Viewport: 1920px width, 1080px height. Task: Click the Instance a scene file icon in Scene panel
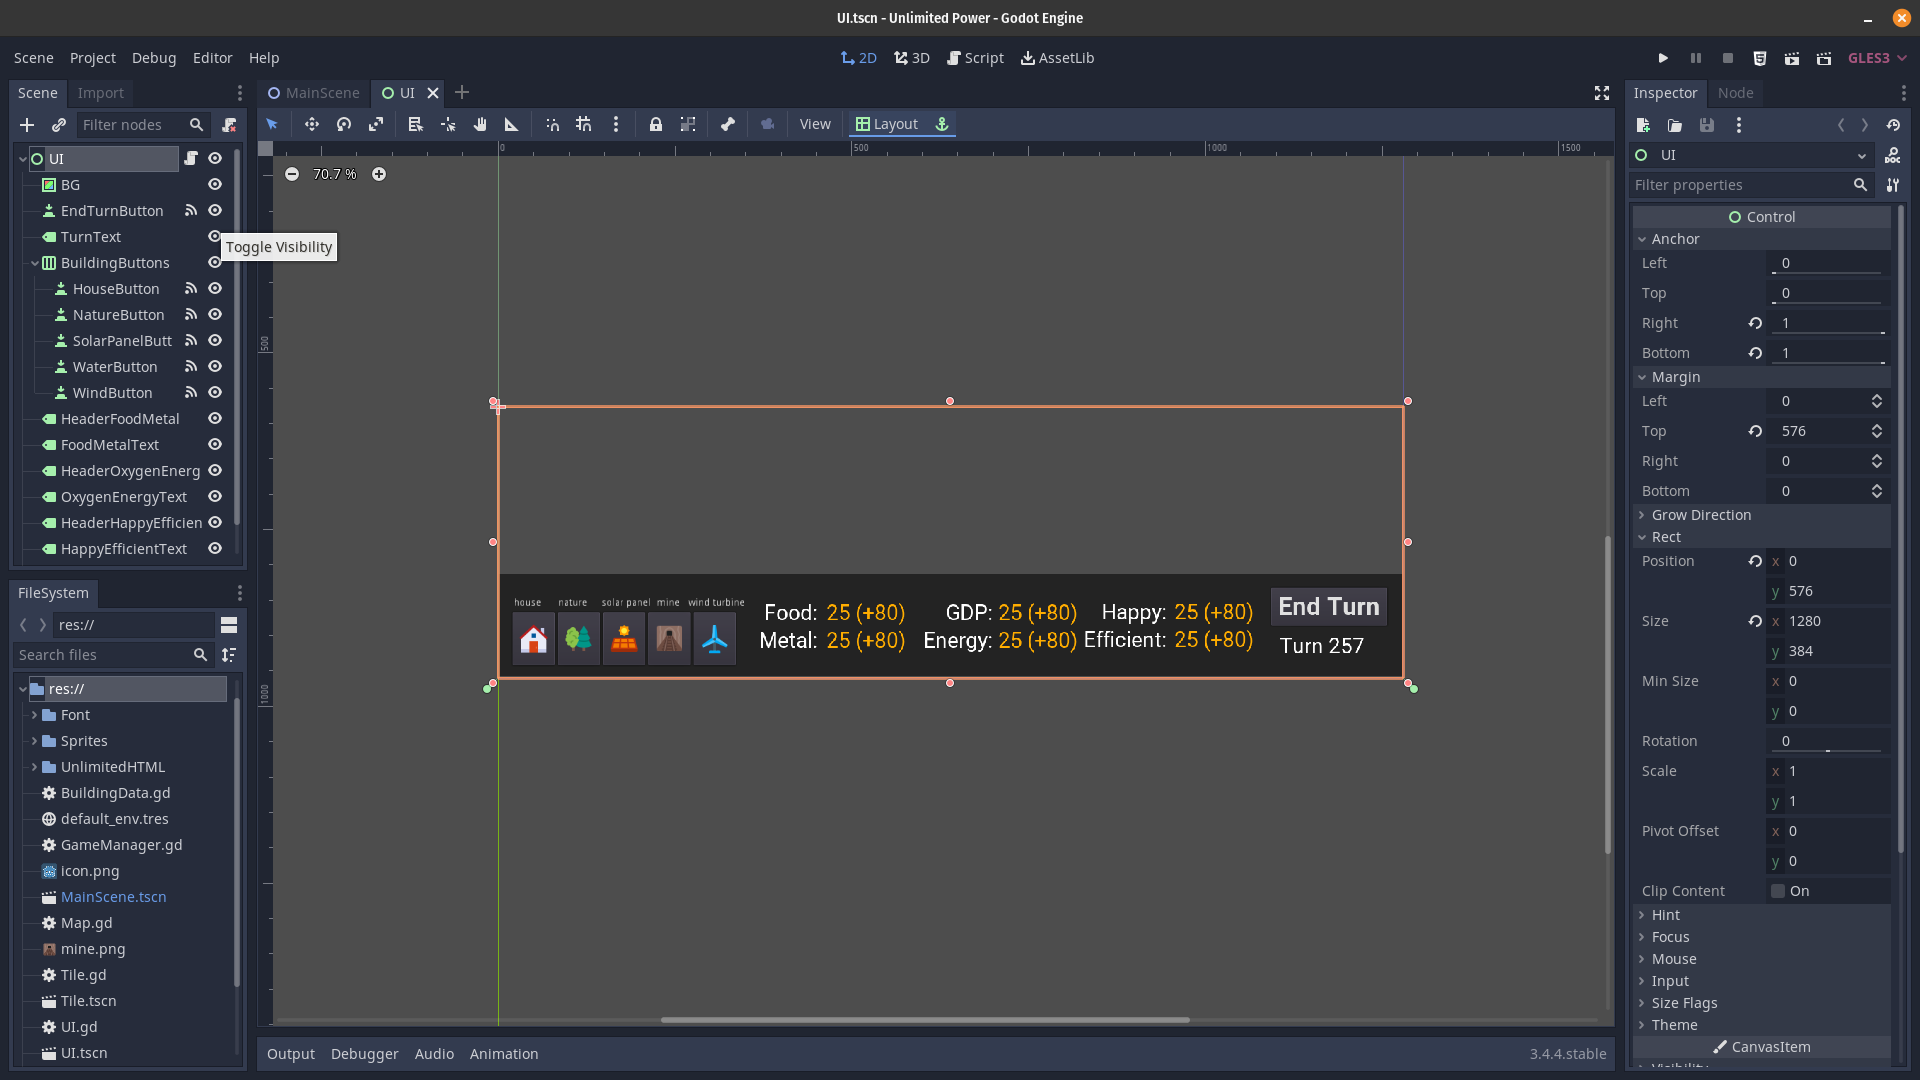pyautogui.click(x=58, y=125)
